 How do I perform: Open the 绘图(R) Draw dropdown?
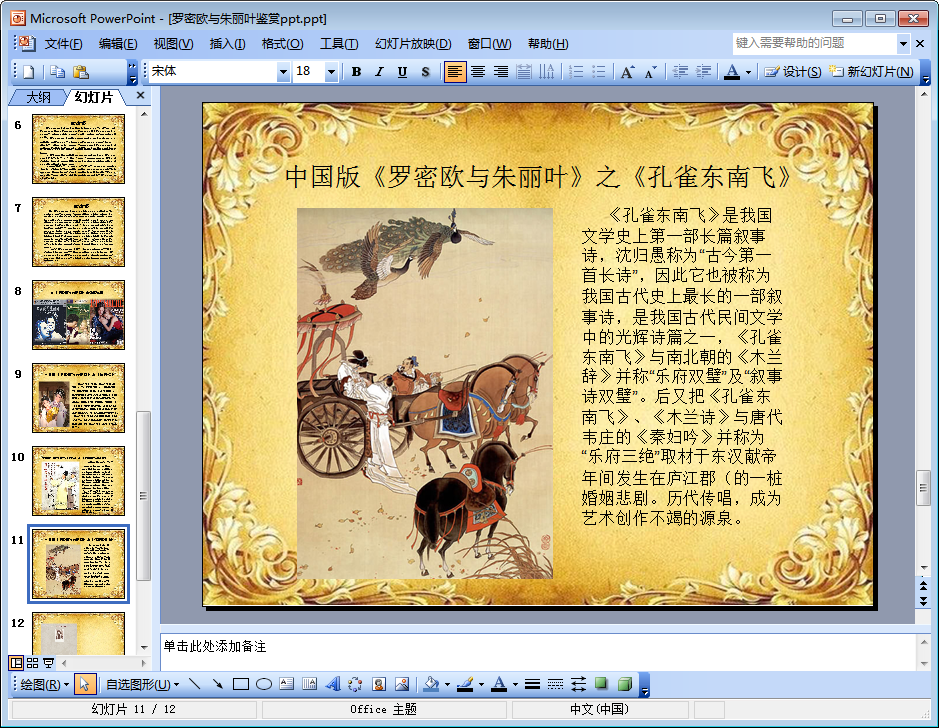click(44, 684)
